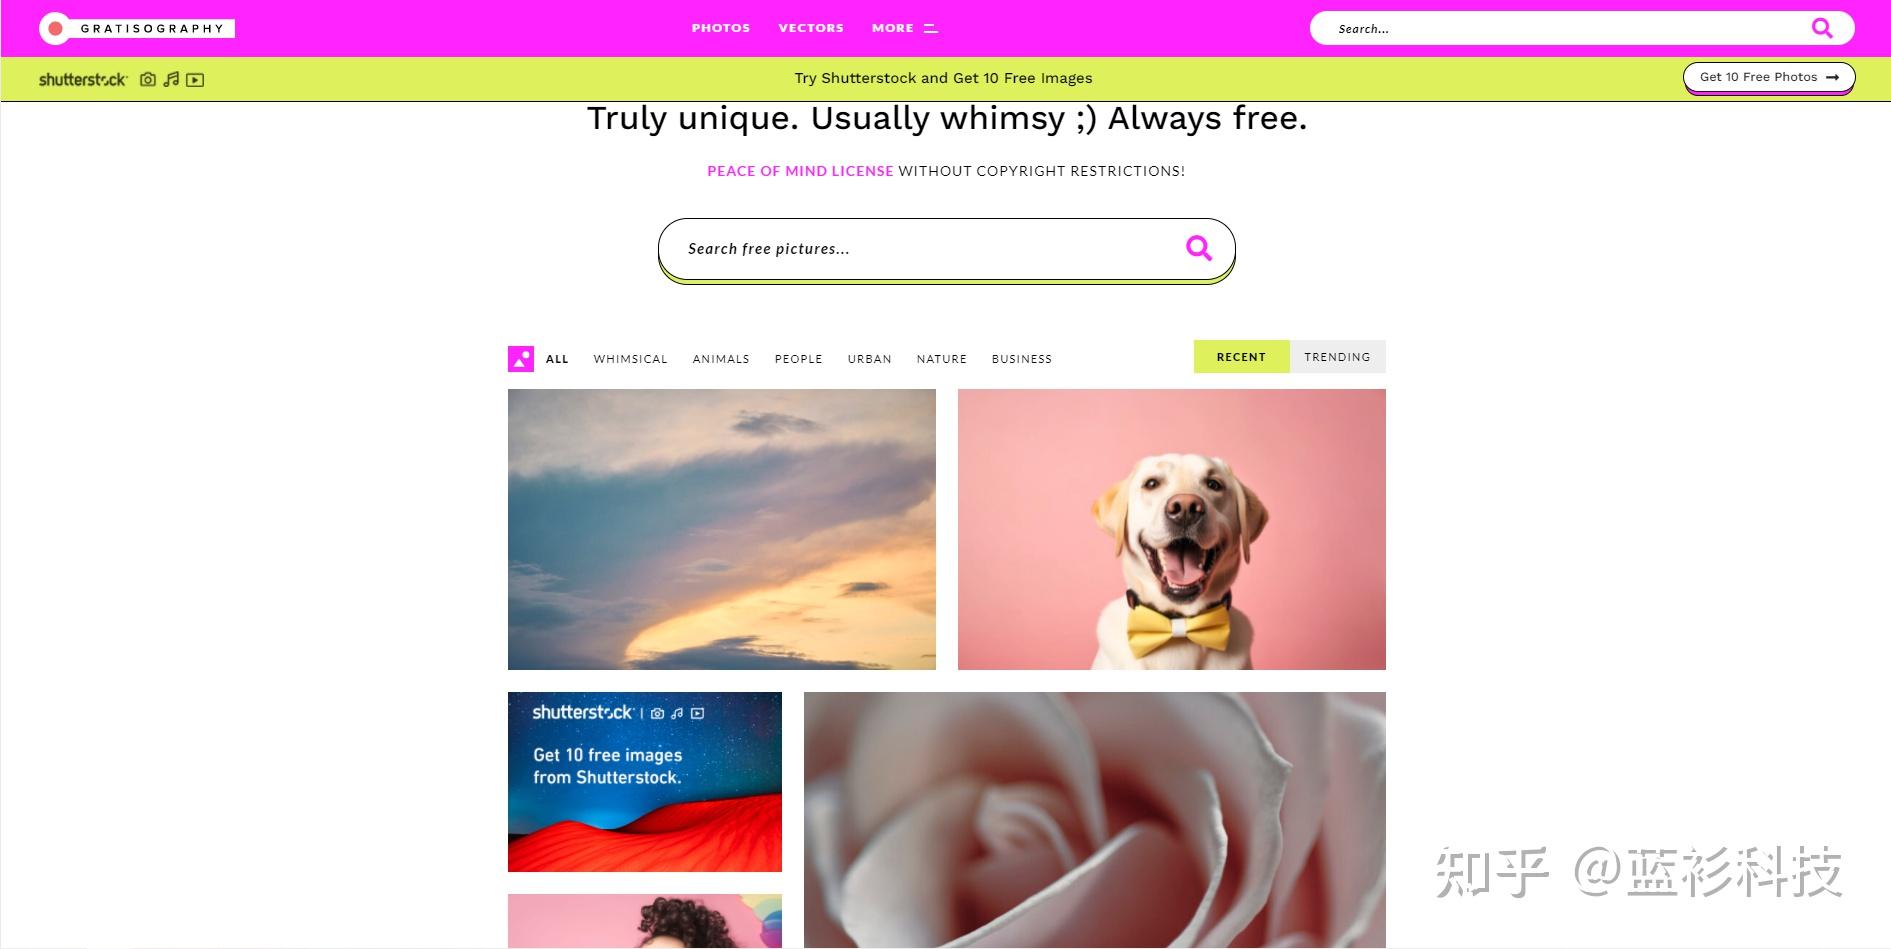The width and height of the screenshot is (1891, 949).
Task: Click the magenta image icon beside ALL
Action: 521,359
